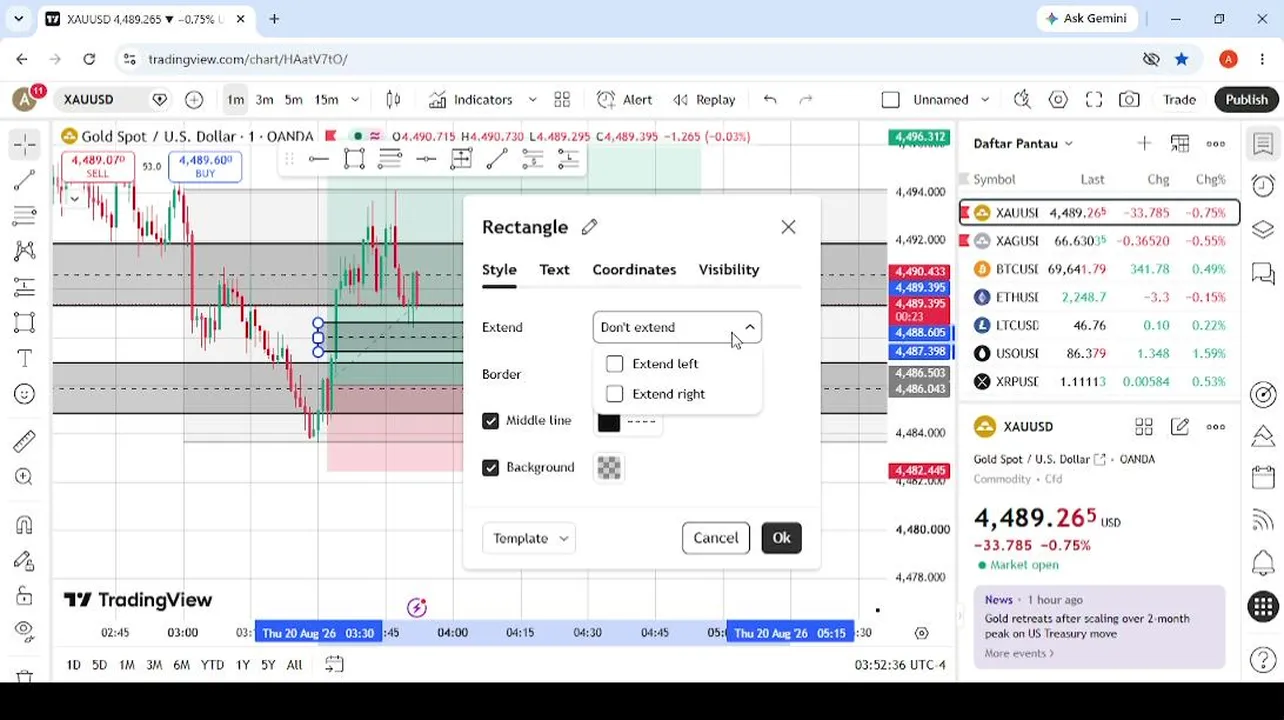Open the chats panel in right sidebar
Screen dimensions: 1284x720
coord(1263,272)
